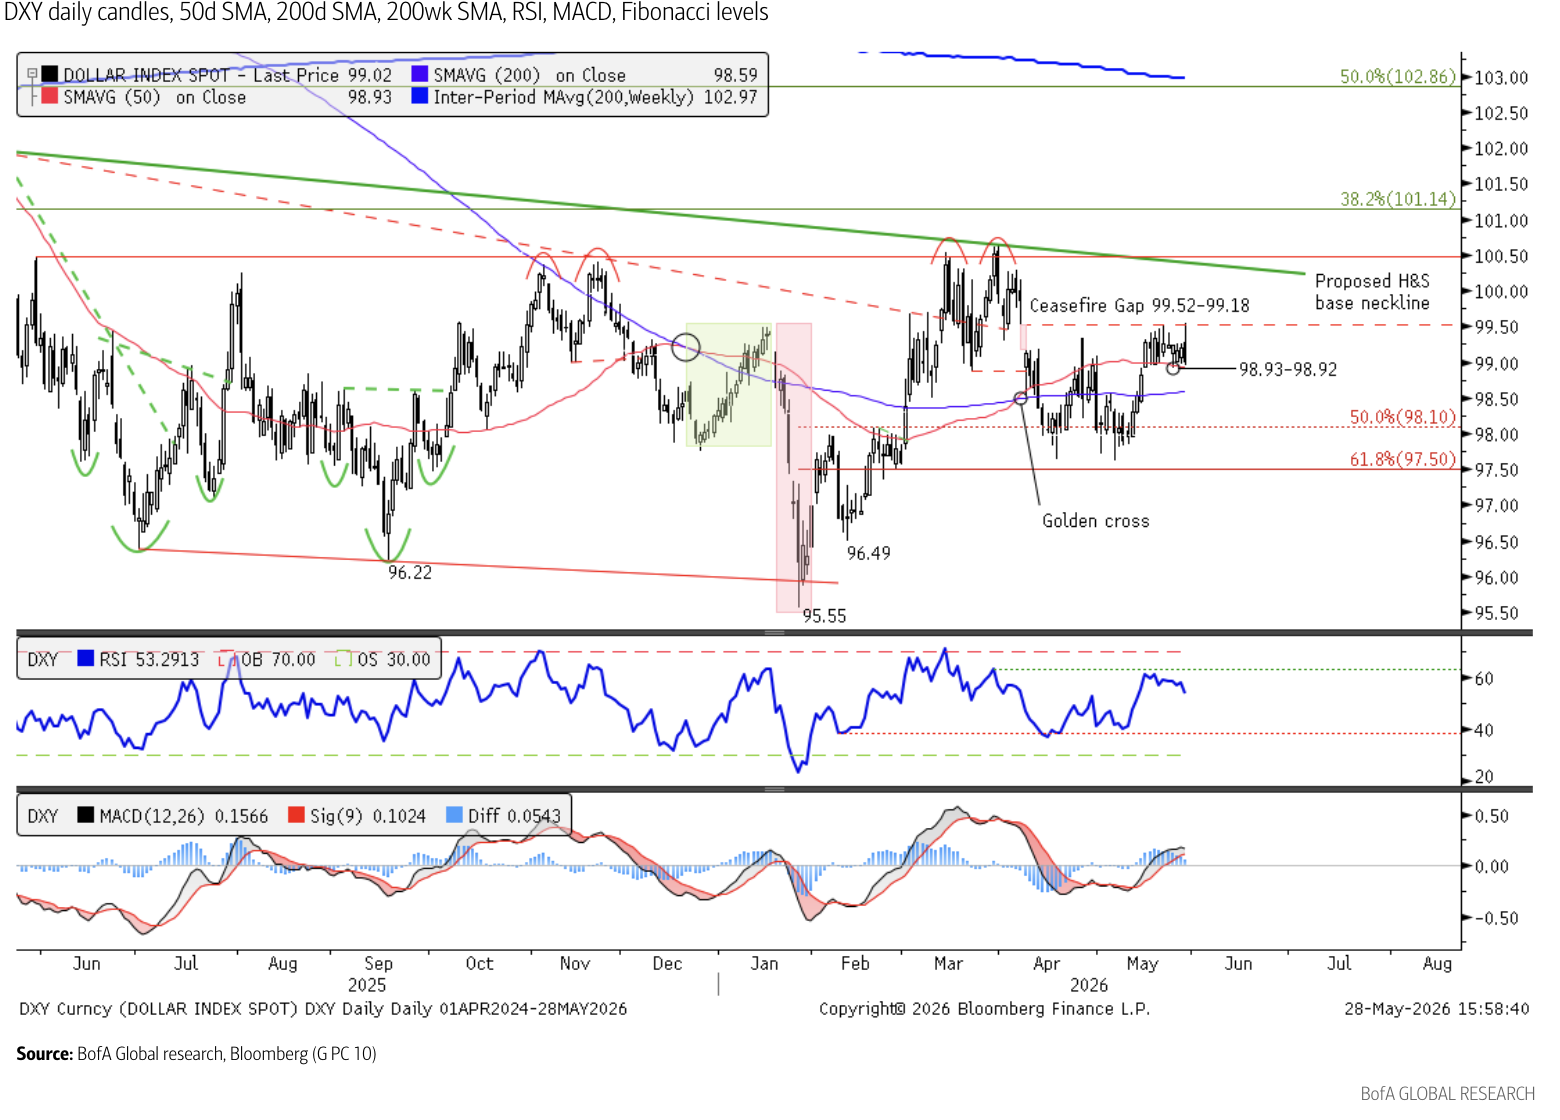Click the 50.0%(98.10) Fibonacci label

1403,417
